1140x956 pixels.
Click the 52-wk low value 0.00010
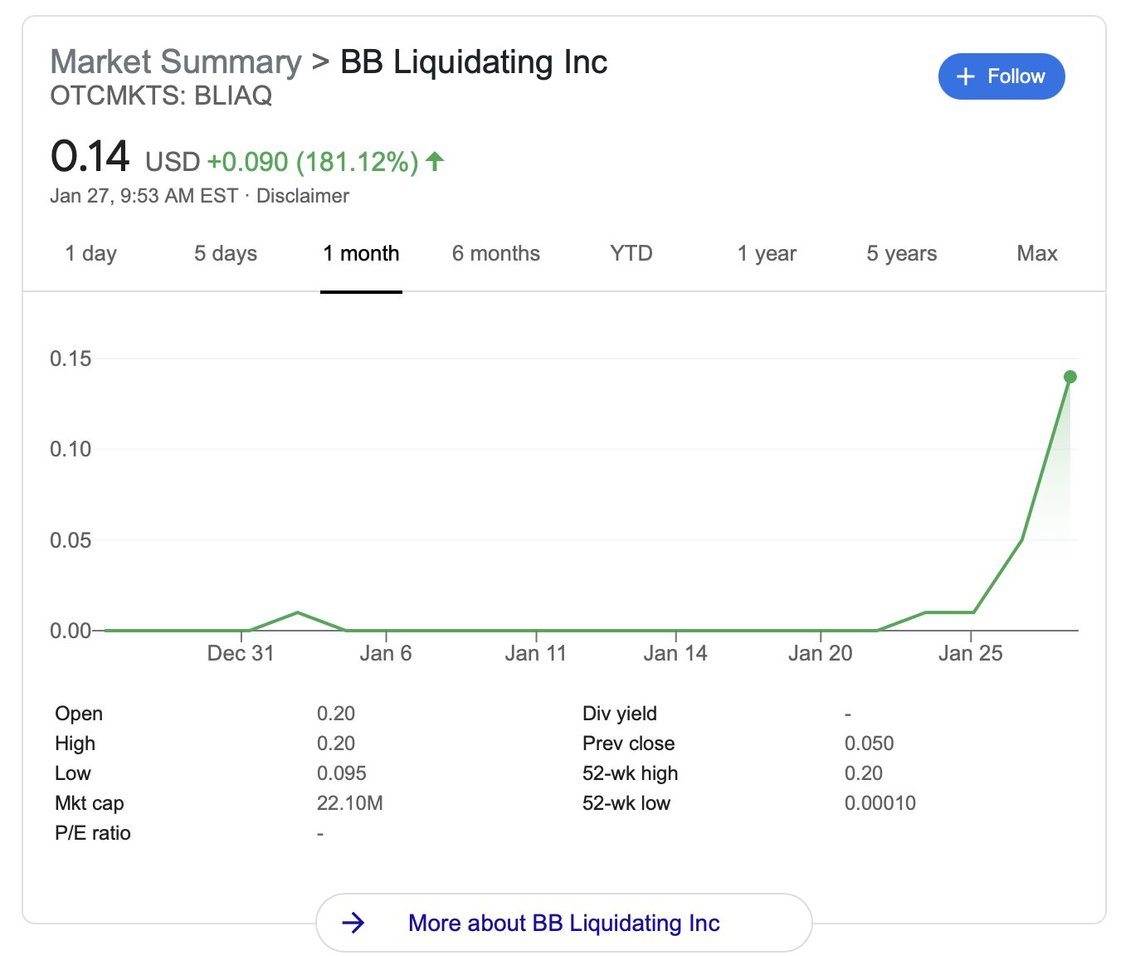tap(880, 803)
